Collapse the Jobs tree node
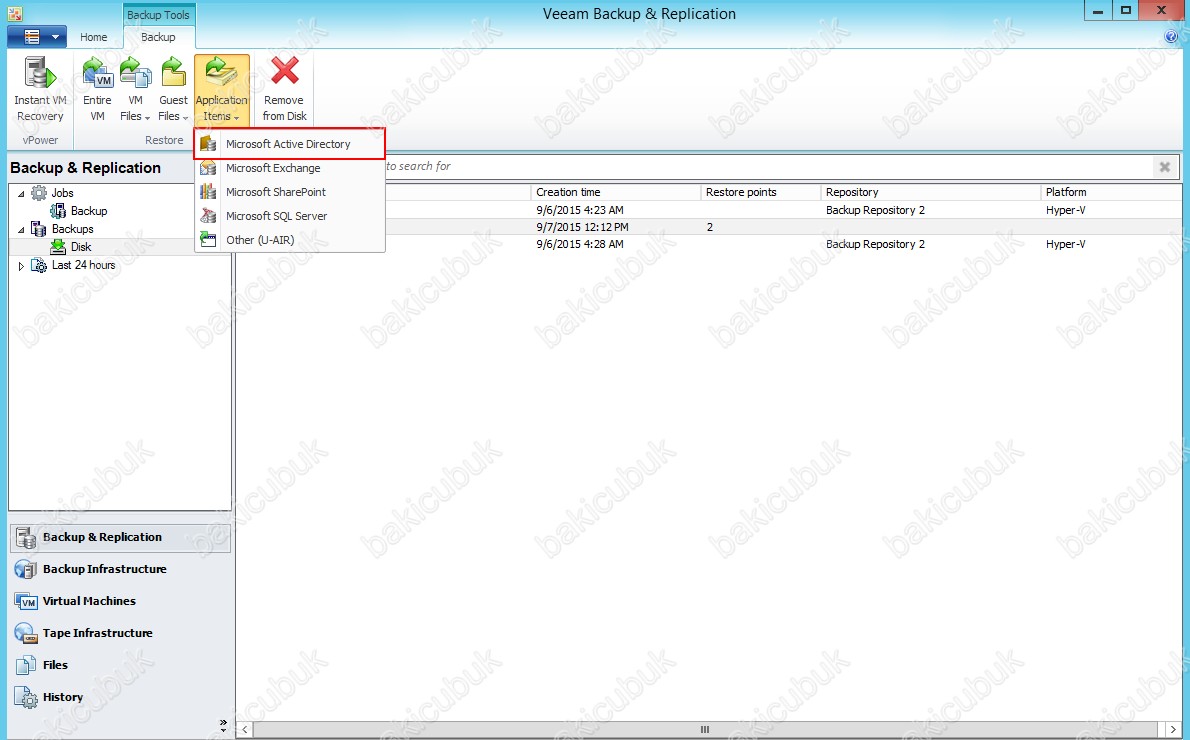 [x=21, y=194]
